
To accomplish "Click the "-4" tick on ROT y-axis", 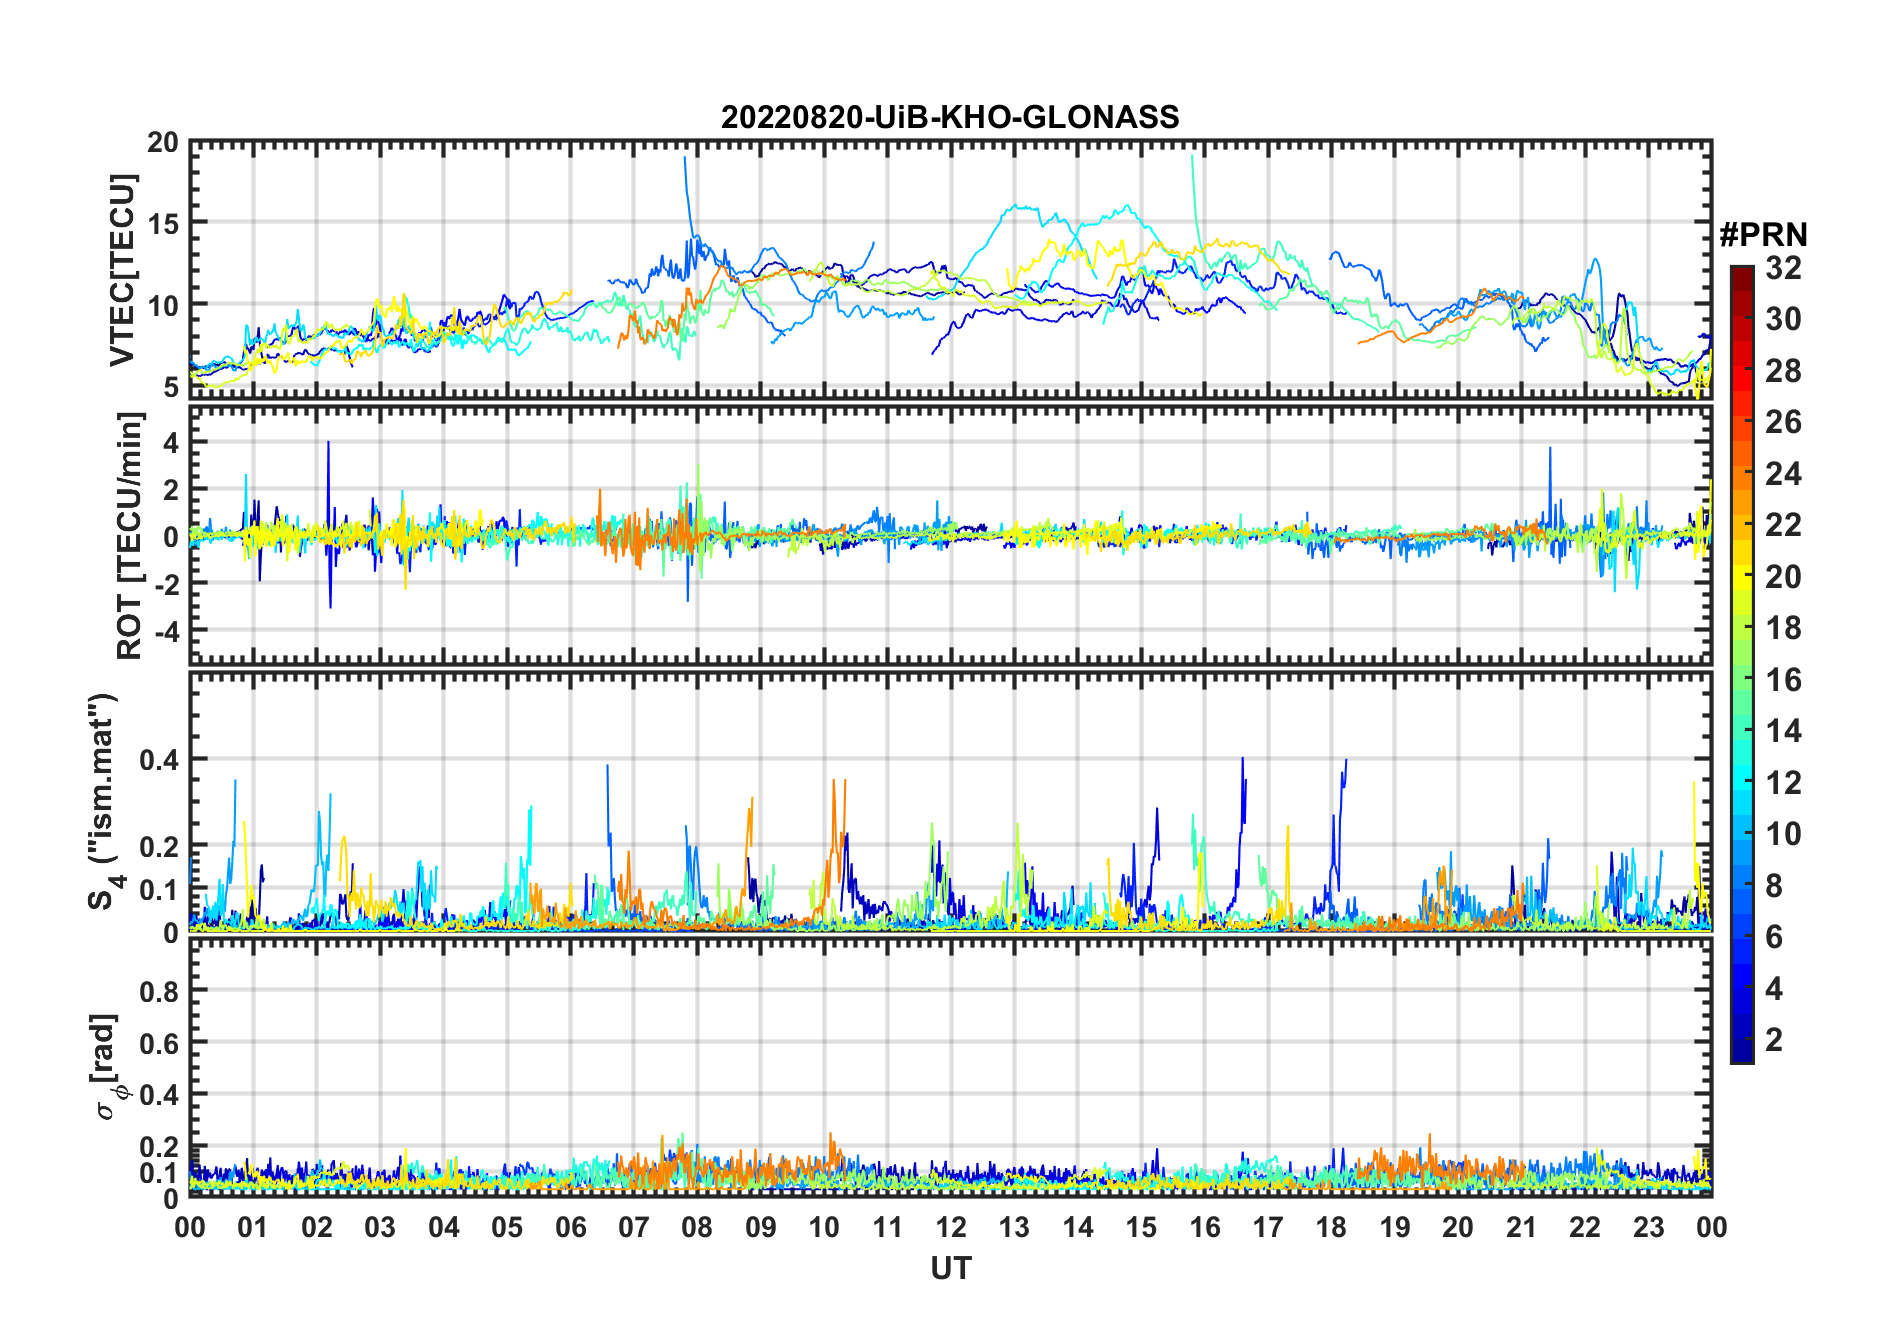I will tap(165, 632).
